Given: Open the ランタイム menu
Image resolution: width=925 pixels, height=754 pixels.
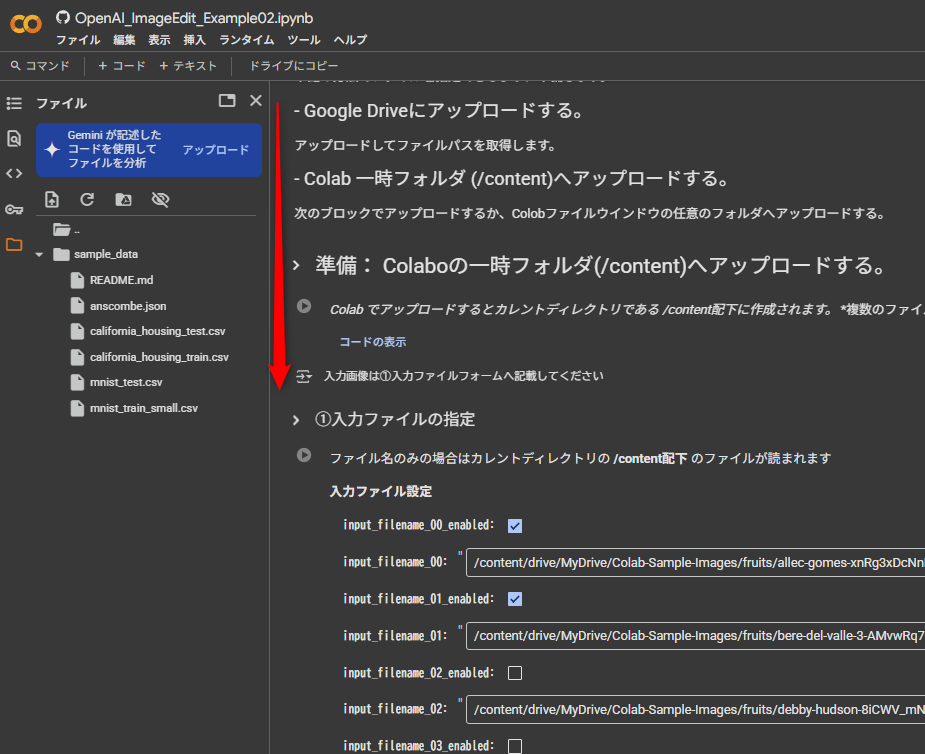Looking at the screenshot, I should click(247, 40).
